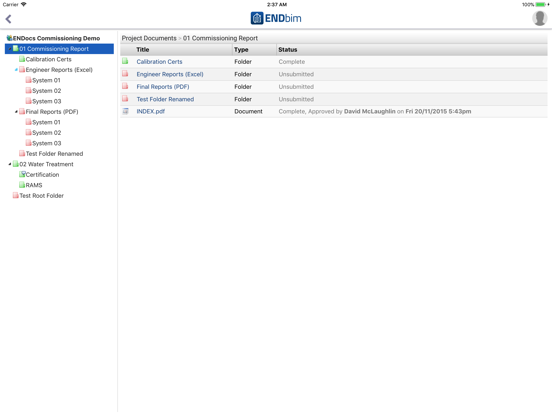The image size is (552, 414).
Task: Click Project Documents in the breadcrumb
Action: coord(149,38)
